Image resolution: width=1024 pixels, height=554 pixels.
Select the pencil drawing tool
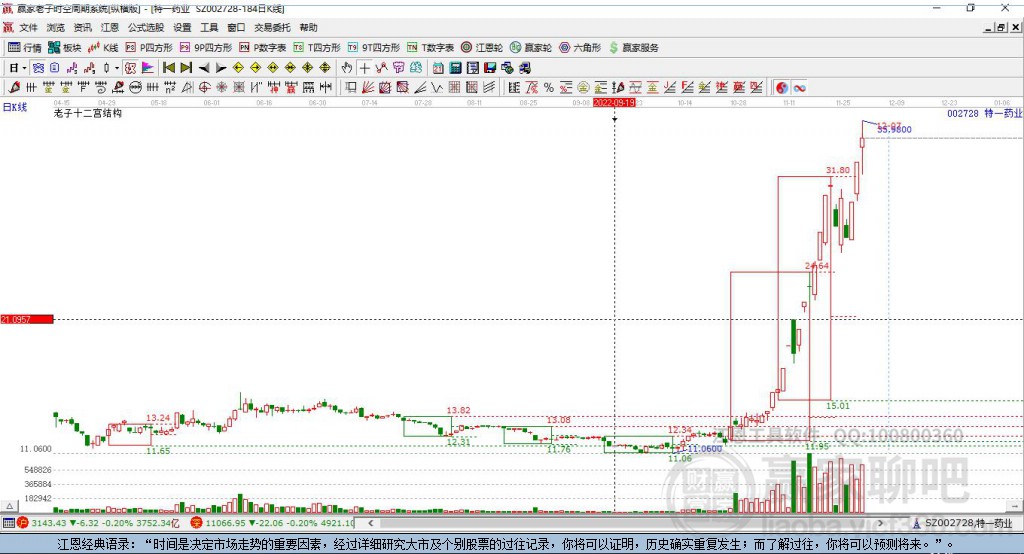[x=14, y=87]
